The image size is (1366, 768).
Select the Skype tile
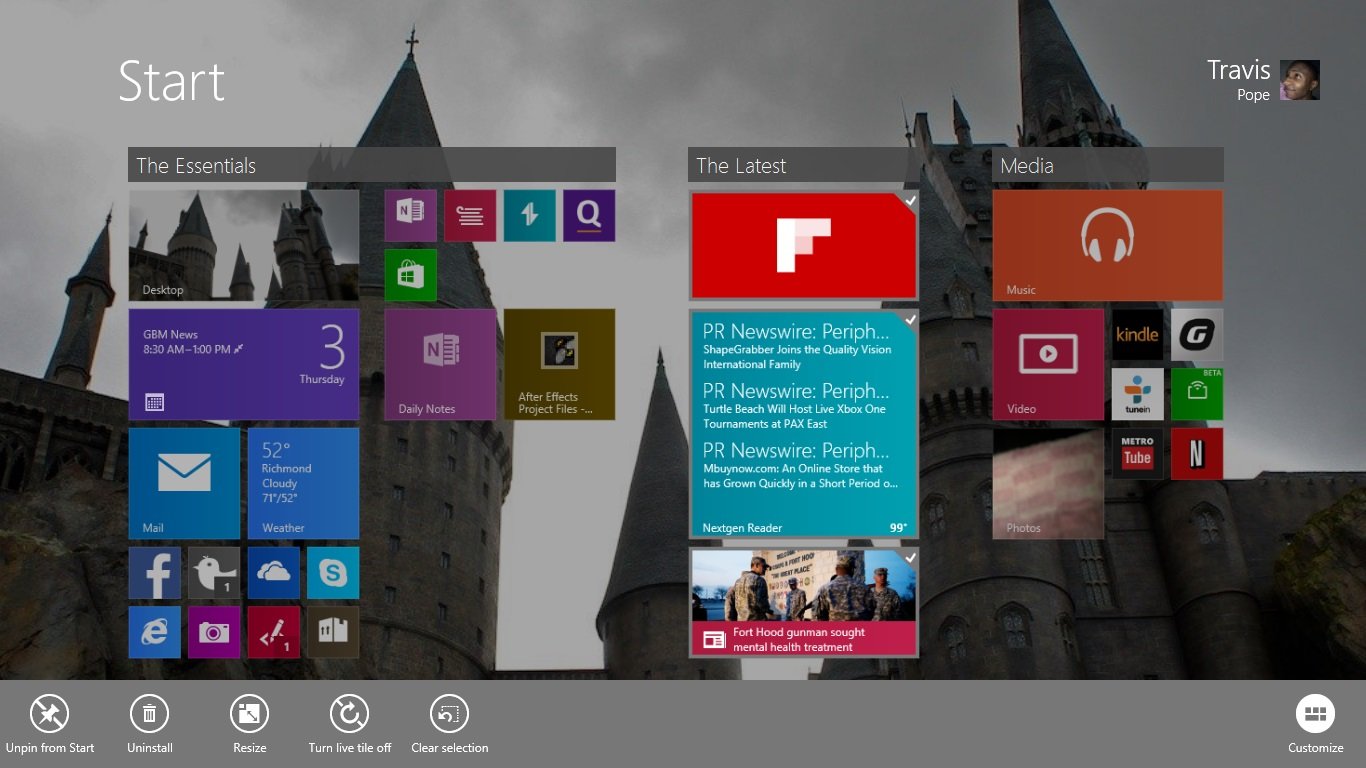coord(333,573)
